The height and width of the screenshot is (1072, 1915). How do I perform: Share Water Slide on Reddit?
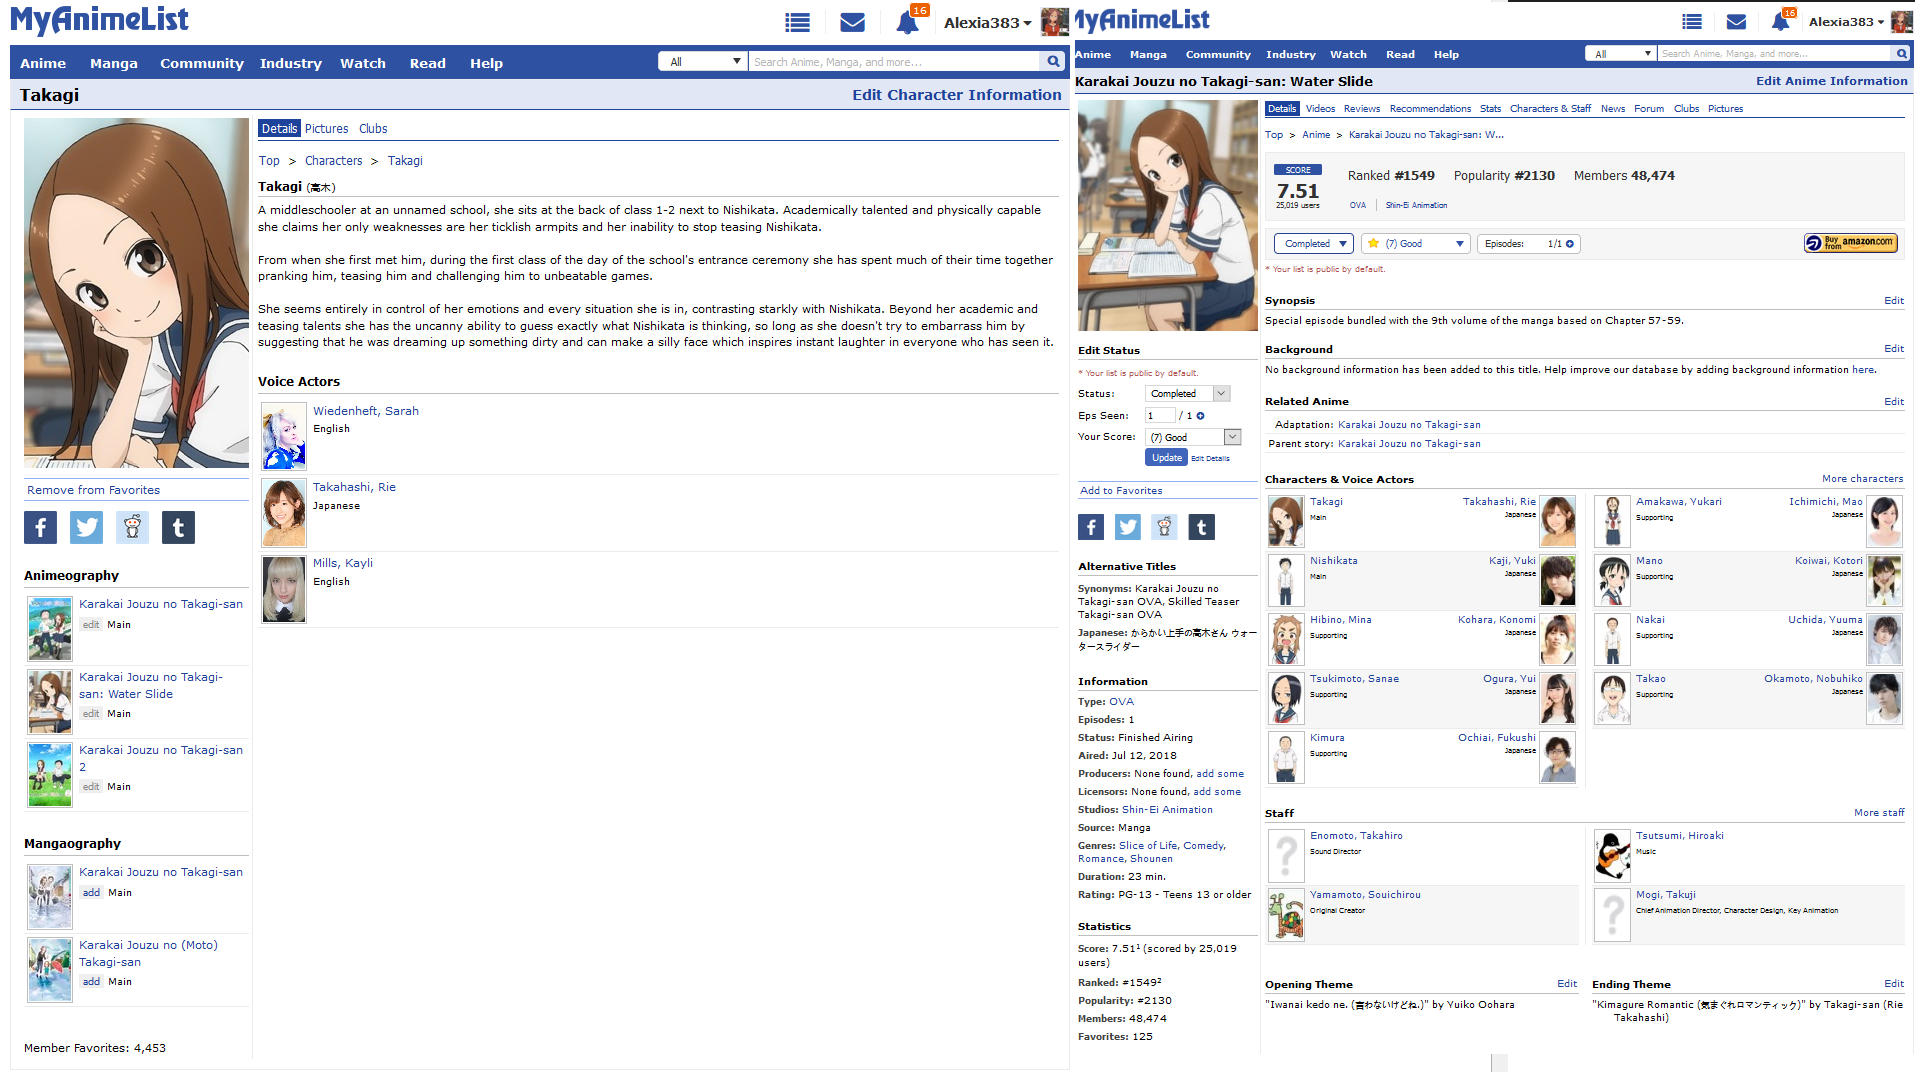click(1164, 527)
